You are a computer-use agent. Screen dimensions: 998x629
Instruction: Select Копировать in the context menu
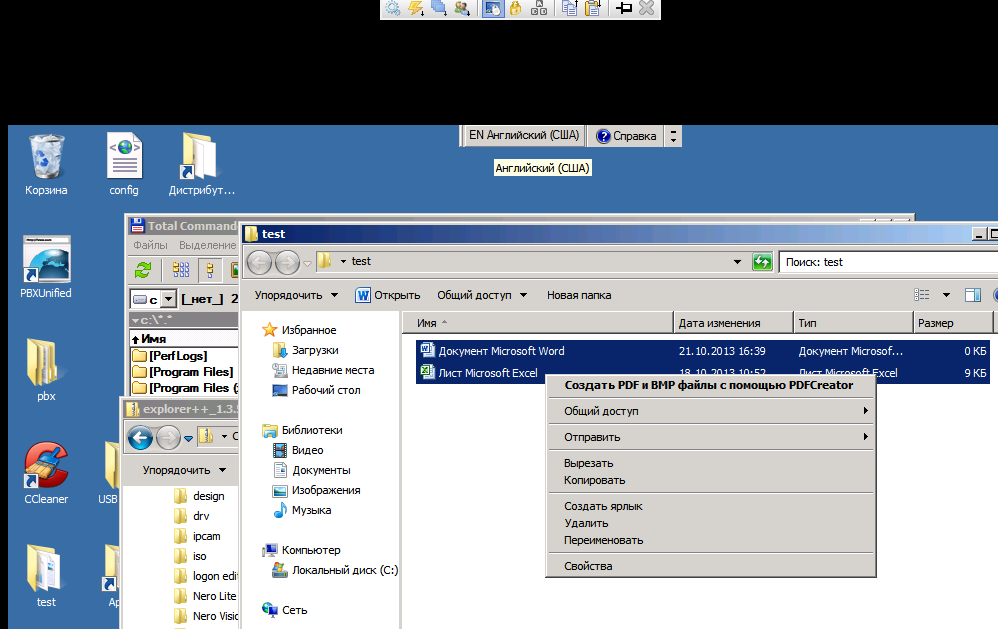click(594, 480)
